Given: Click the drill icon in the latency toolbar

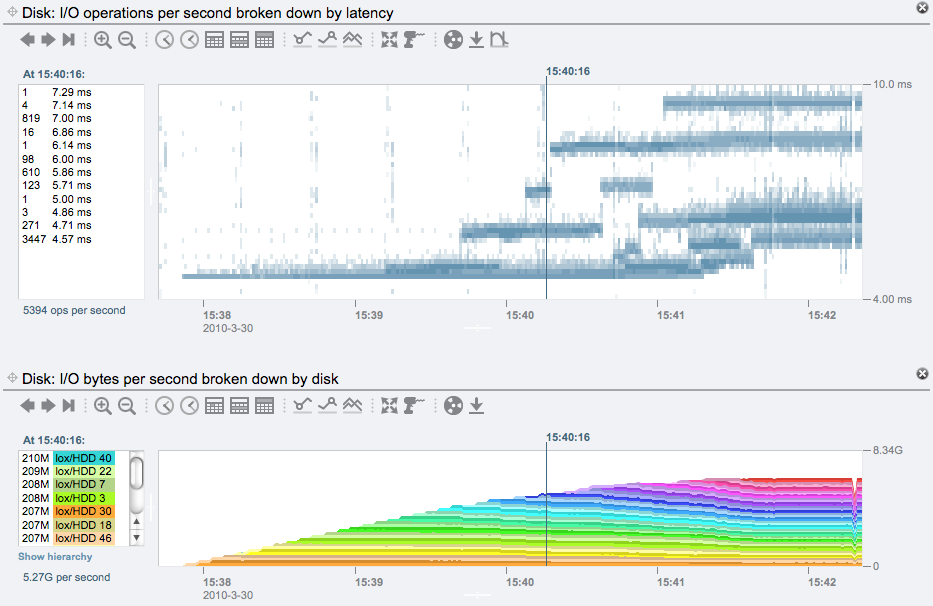Looking at the screenshot, I should (x=415, y=40).
